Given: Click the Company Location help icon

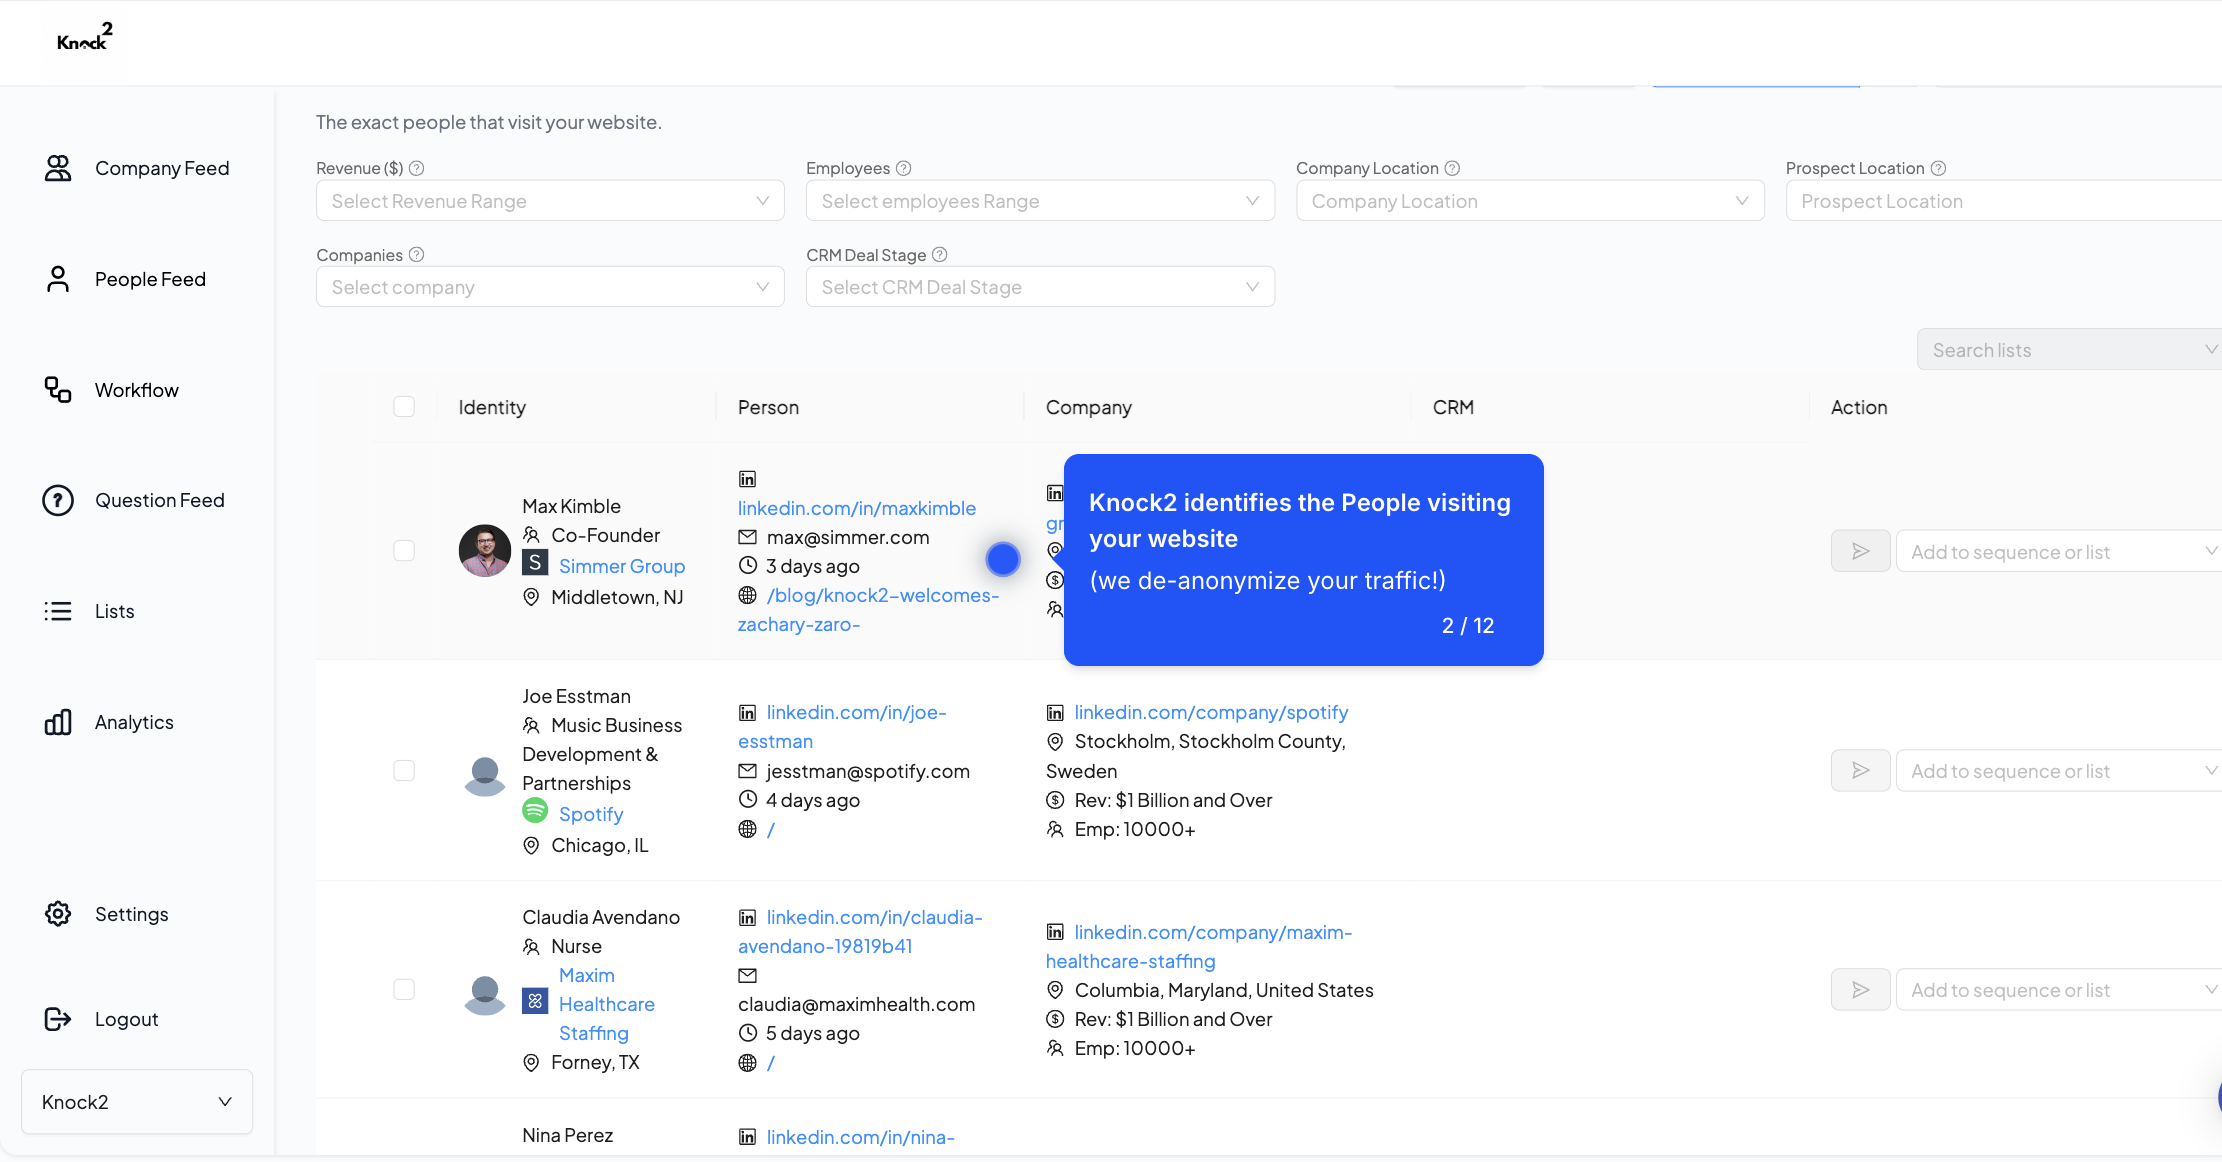Looking at the screenshot, I should 1452,168.
